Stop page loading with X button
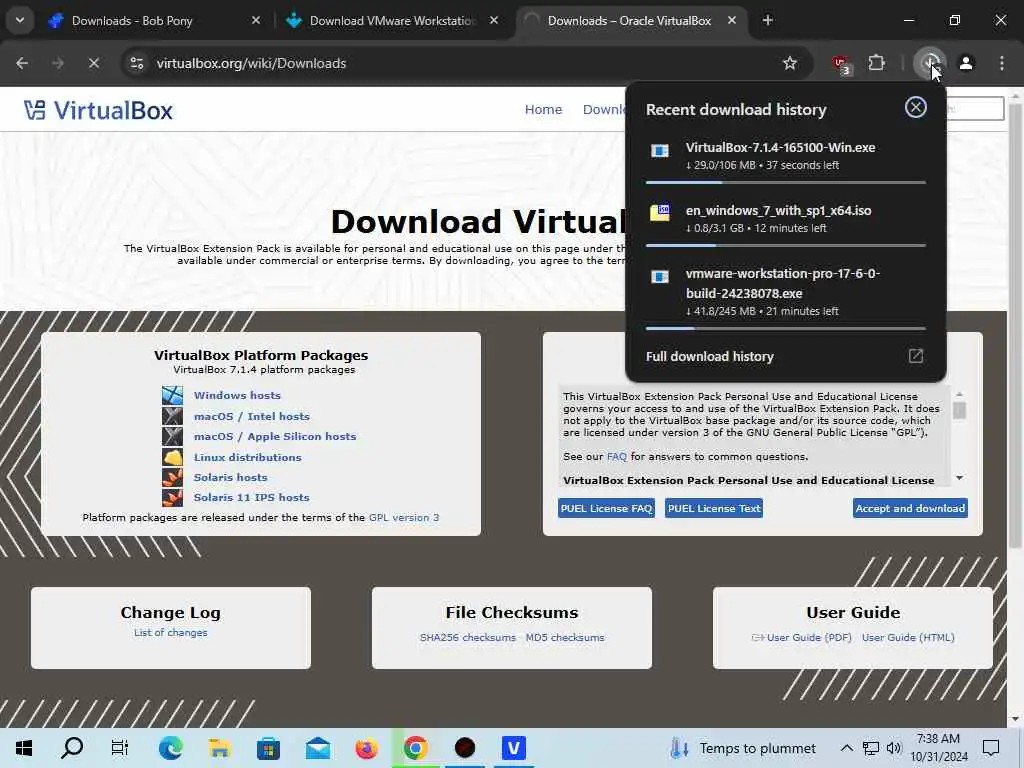Image resolution: width=1024 pixels, height=768 pixels. click(93, 63)
